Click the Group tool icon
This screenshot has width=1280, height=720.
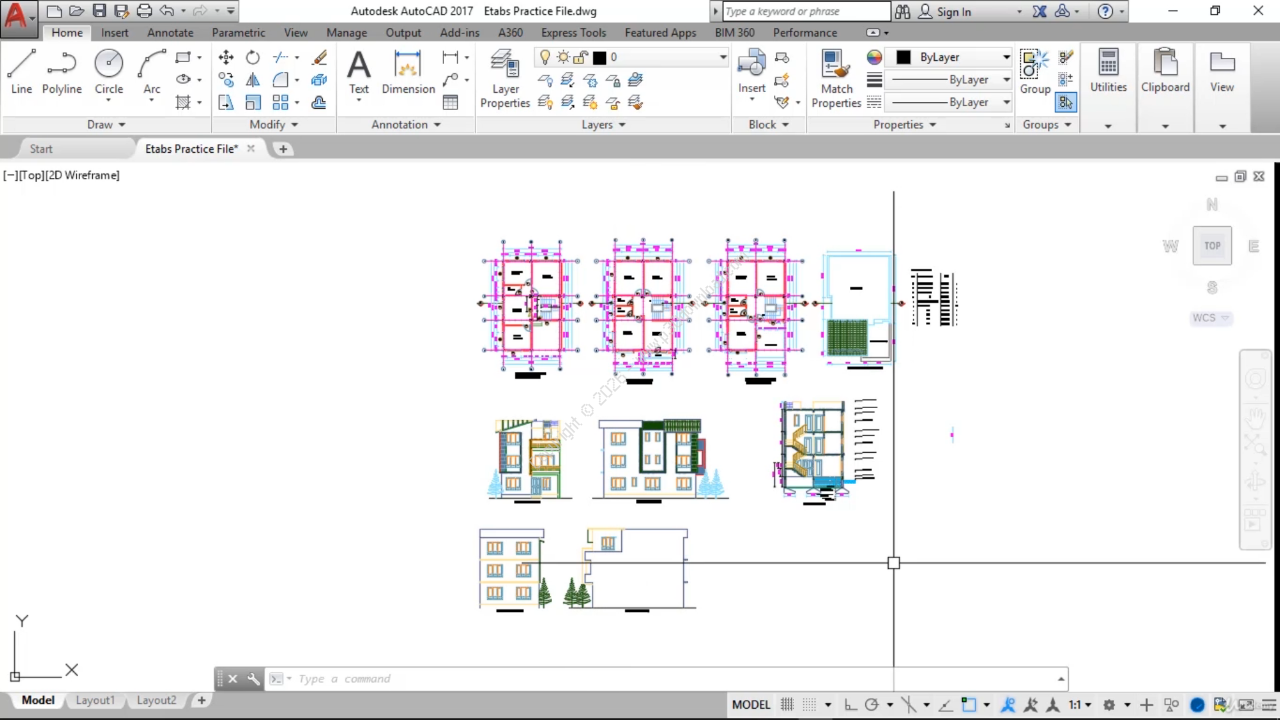click(x=1035, y=72)
